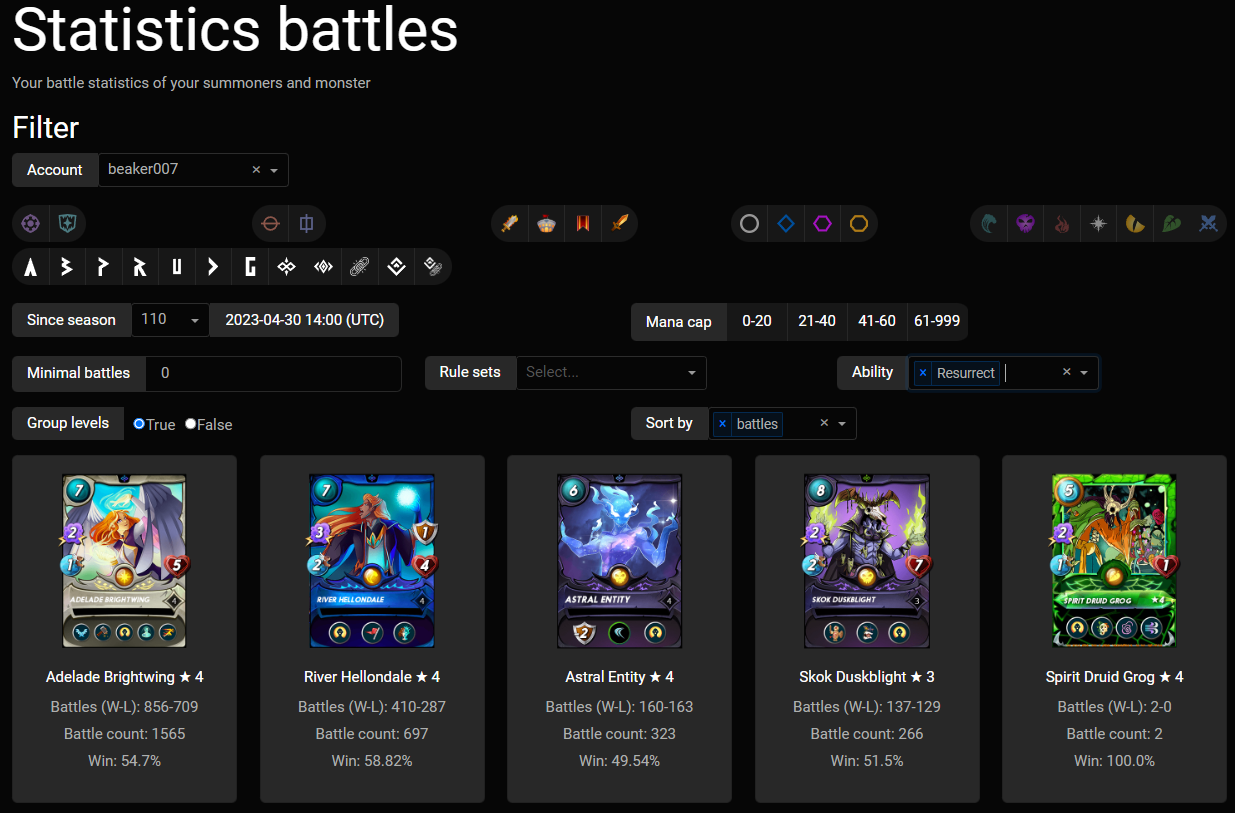1235x813 pixels.
Task: Select the Alpha edition A rune icon
Action: [x=31, y=267]
